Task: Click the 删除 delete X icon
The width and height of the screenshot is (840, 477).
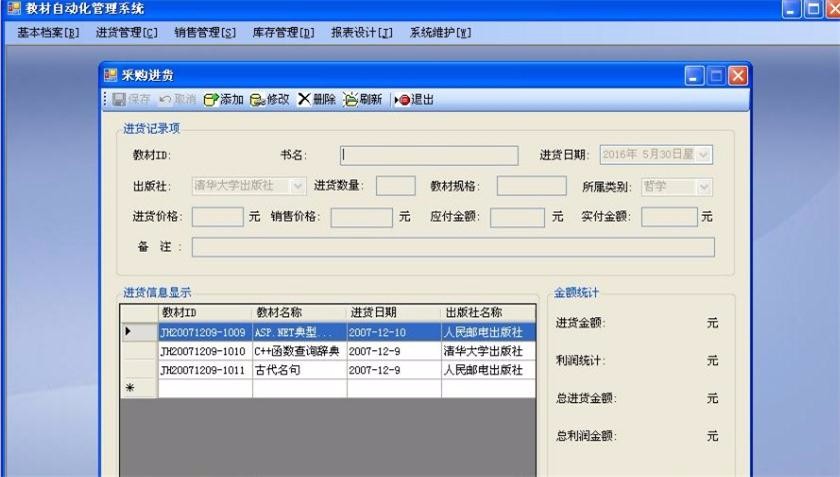Action: point(304,99)
